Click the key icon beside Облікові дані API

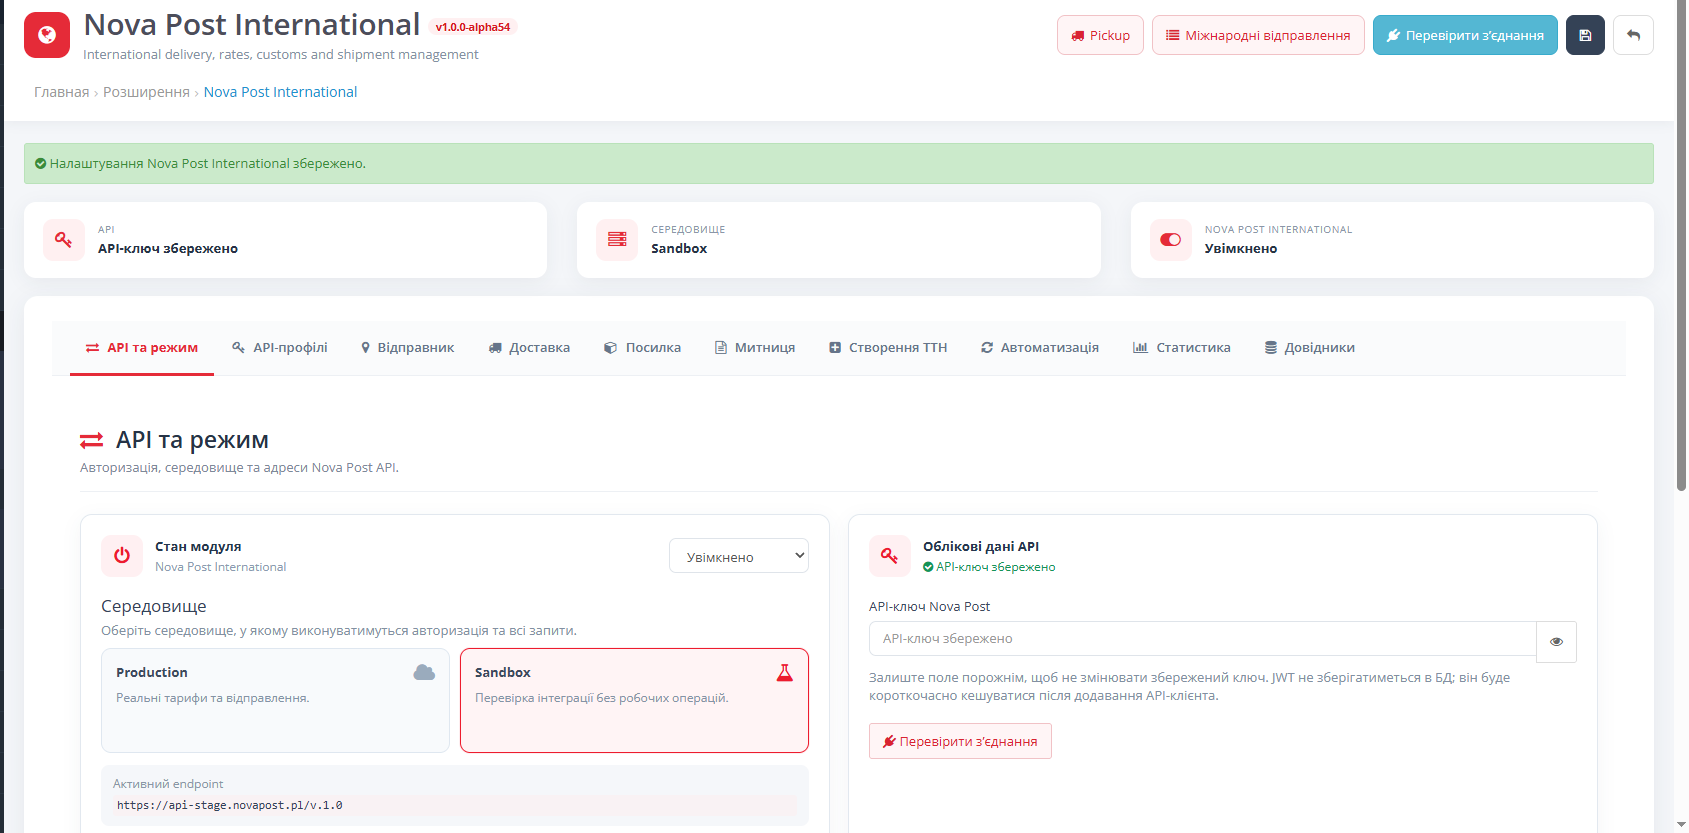click(889, 556)
